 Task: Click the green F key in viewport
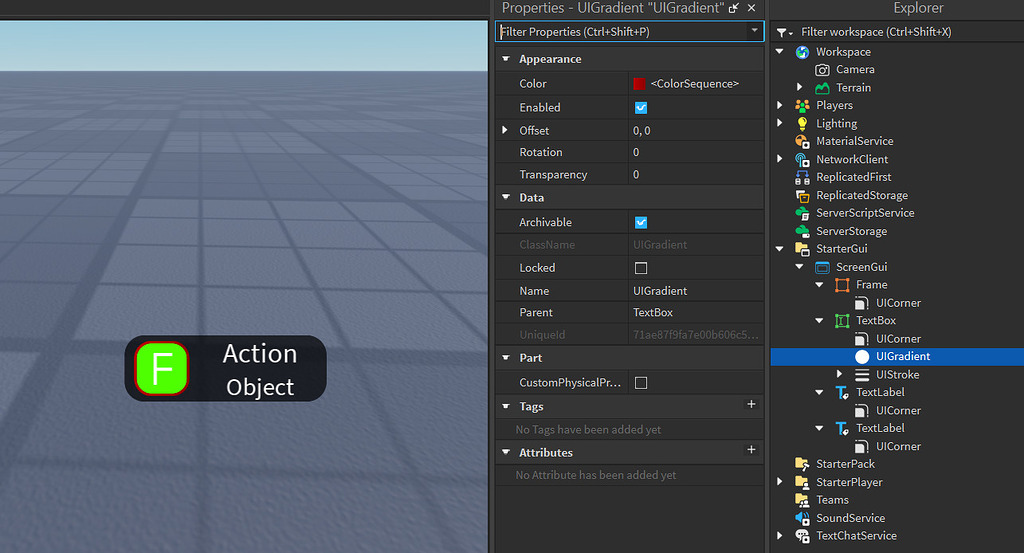click(161, 368)
